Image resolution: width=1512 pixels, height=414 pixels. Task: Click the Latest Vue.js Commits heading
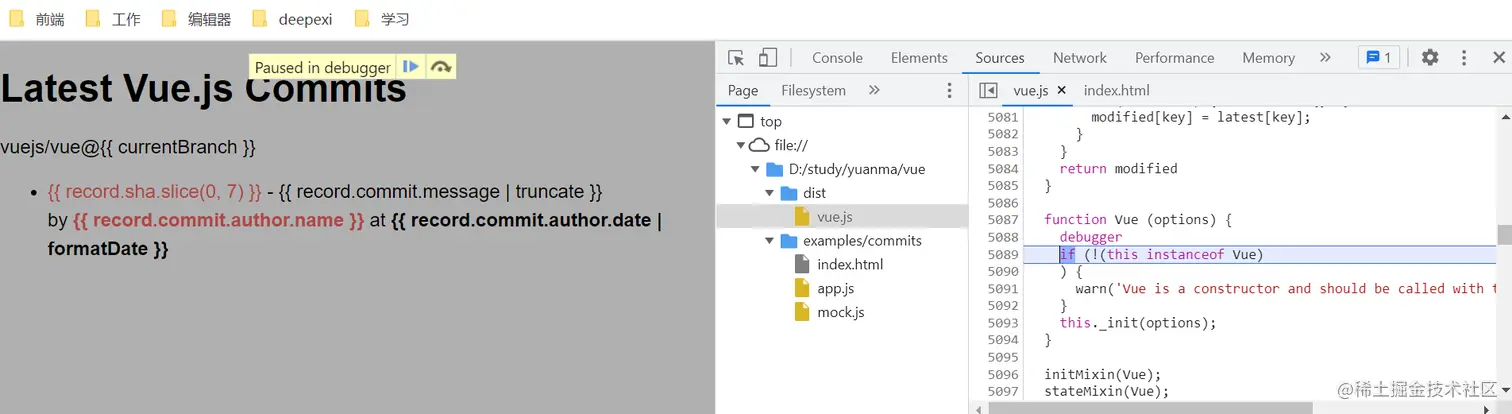[204, 88]
